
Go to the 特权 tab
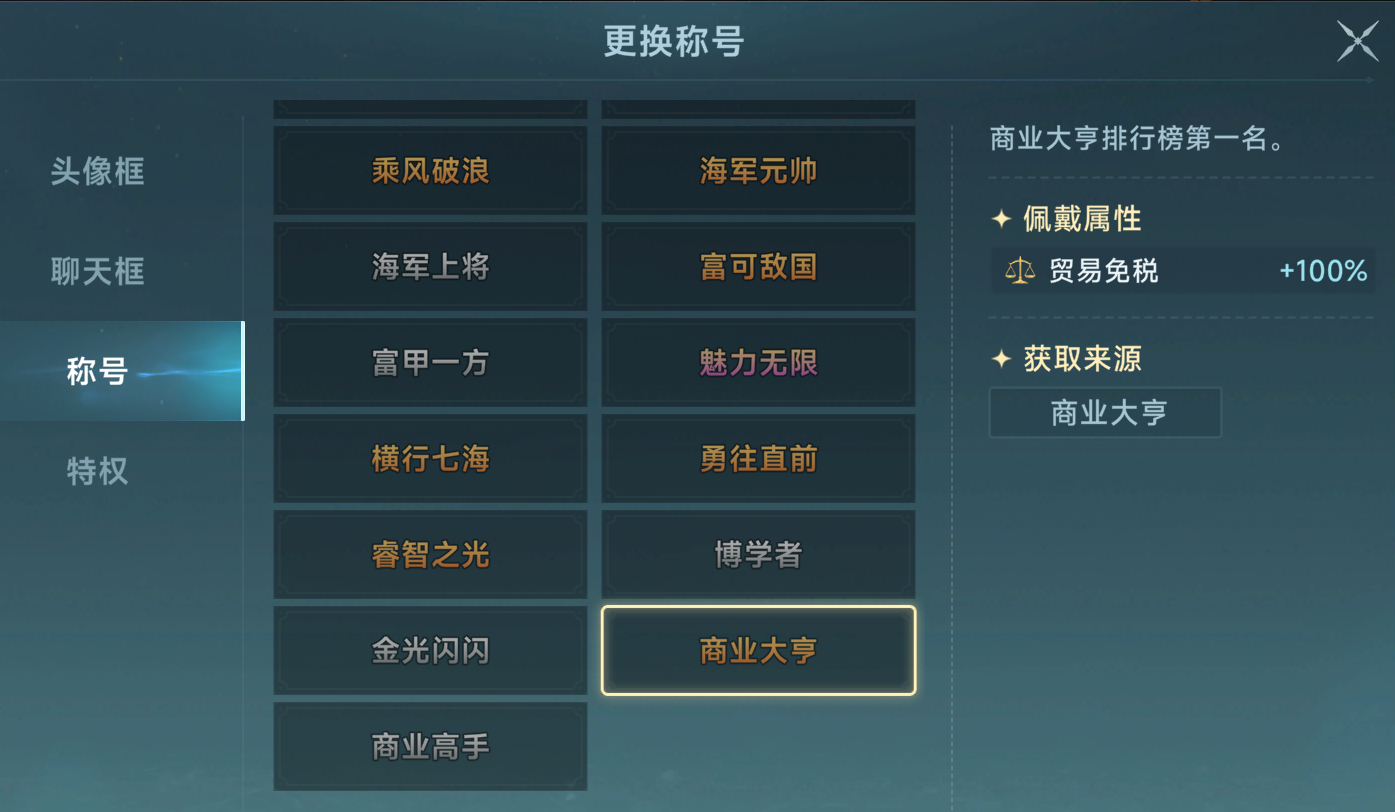(98, 471)
